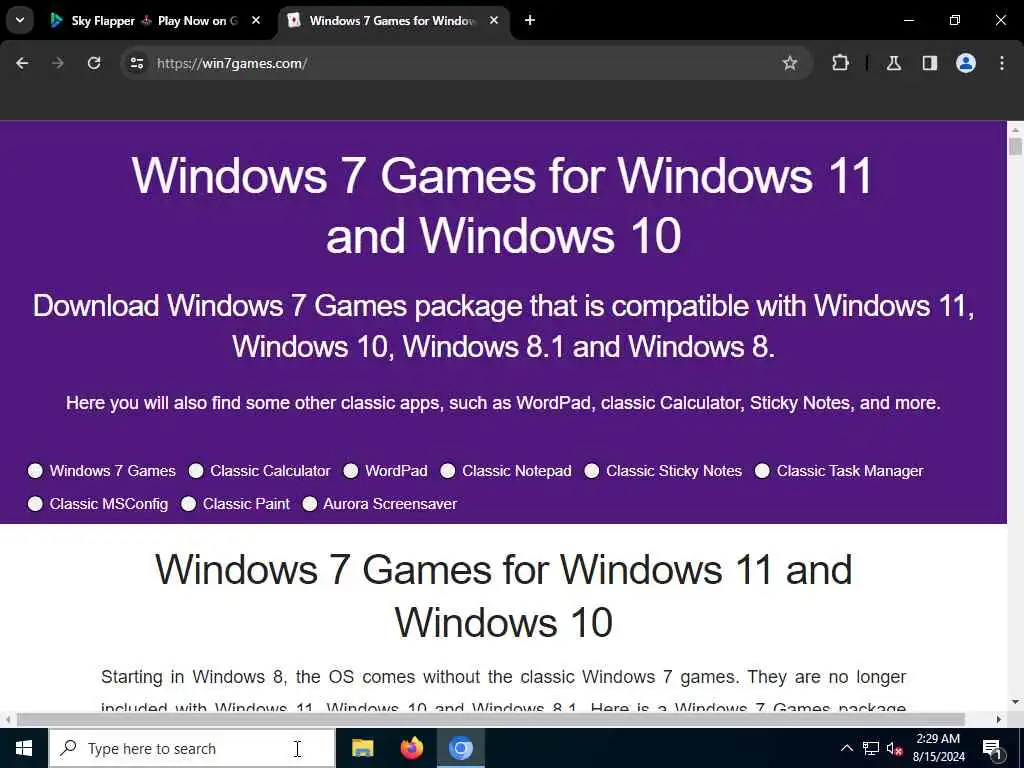Open the Classic MSConfig link
This screenshot has width=1024, height=768.
108,504
